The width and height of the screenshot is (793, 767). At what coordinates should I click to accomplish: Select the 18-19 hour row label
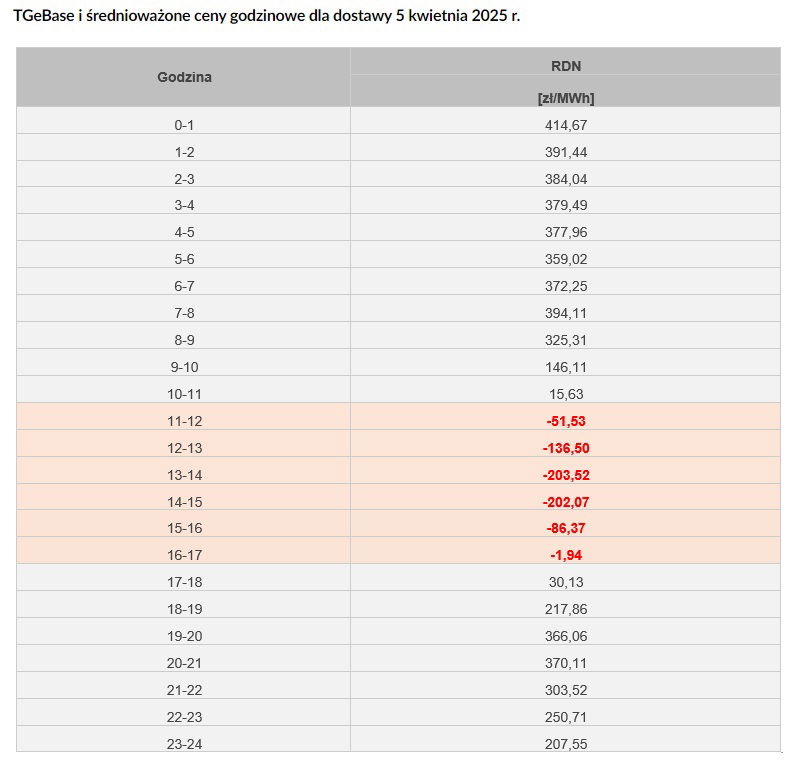(184, 609)
